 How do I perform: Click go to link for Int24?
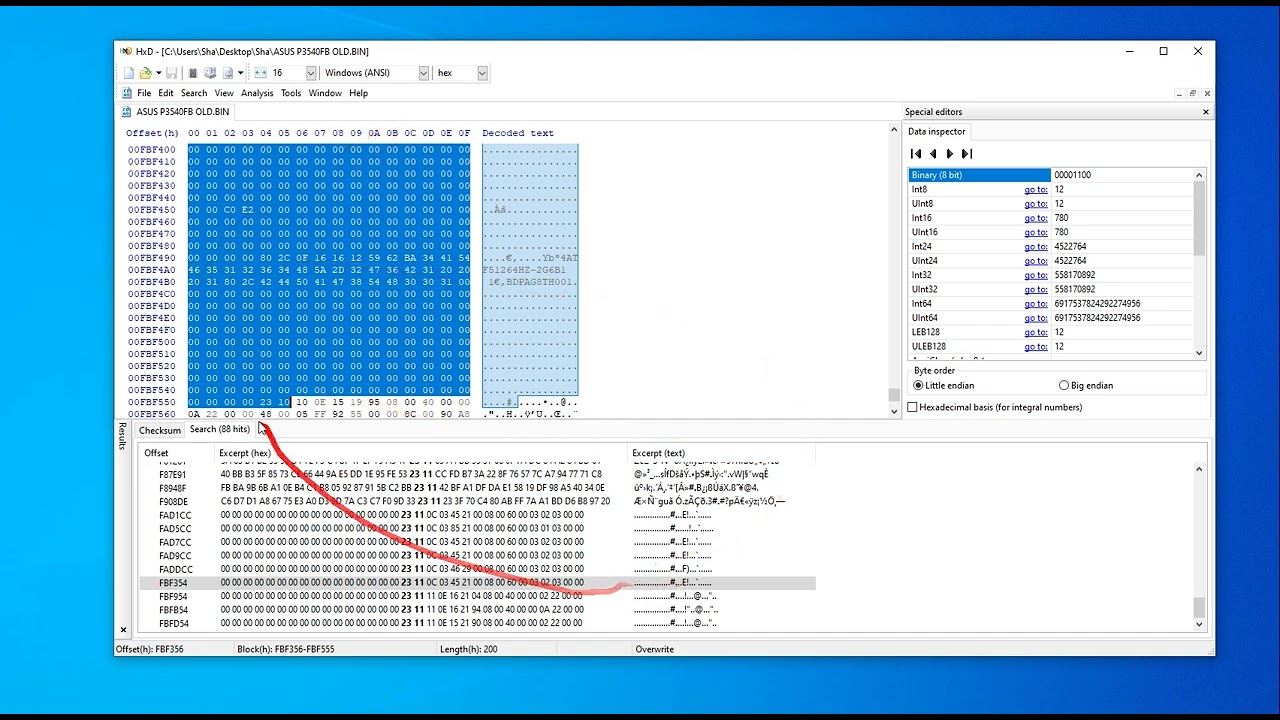coord(1036,246)
